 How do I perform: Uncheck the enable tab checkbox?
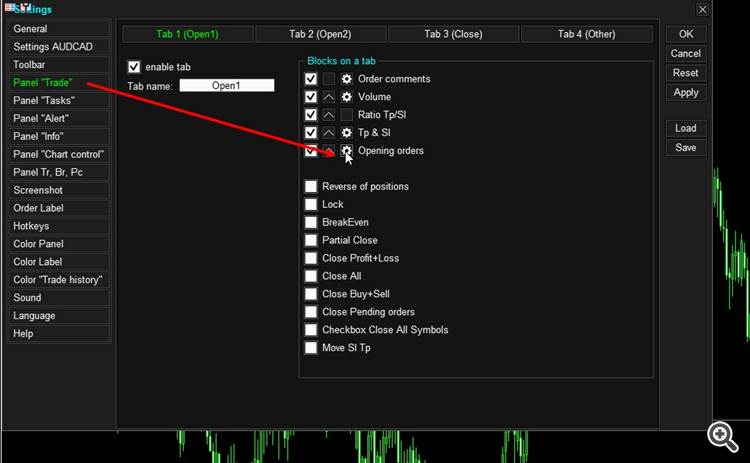(x=134, y=67)
